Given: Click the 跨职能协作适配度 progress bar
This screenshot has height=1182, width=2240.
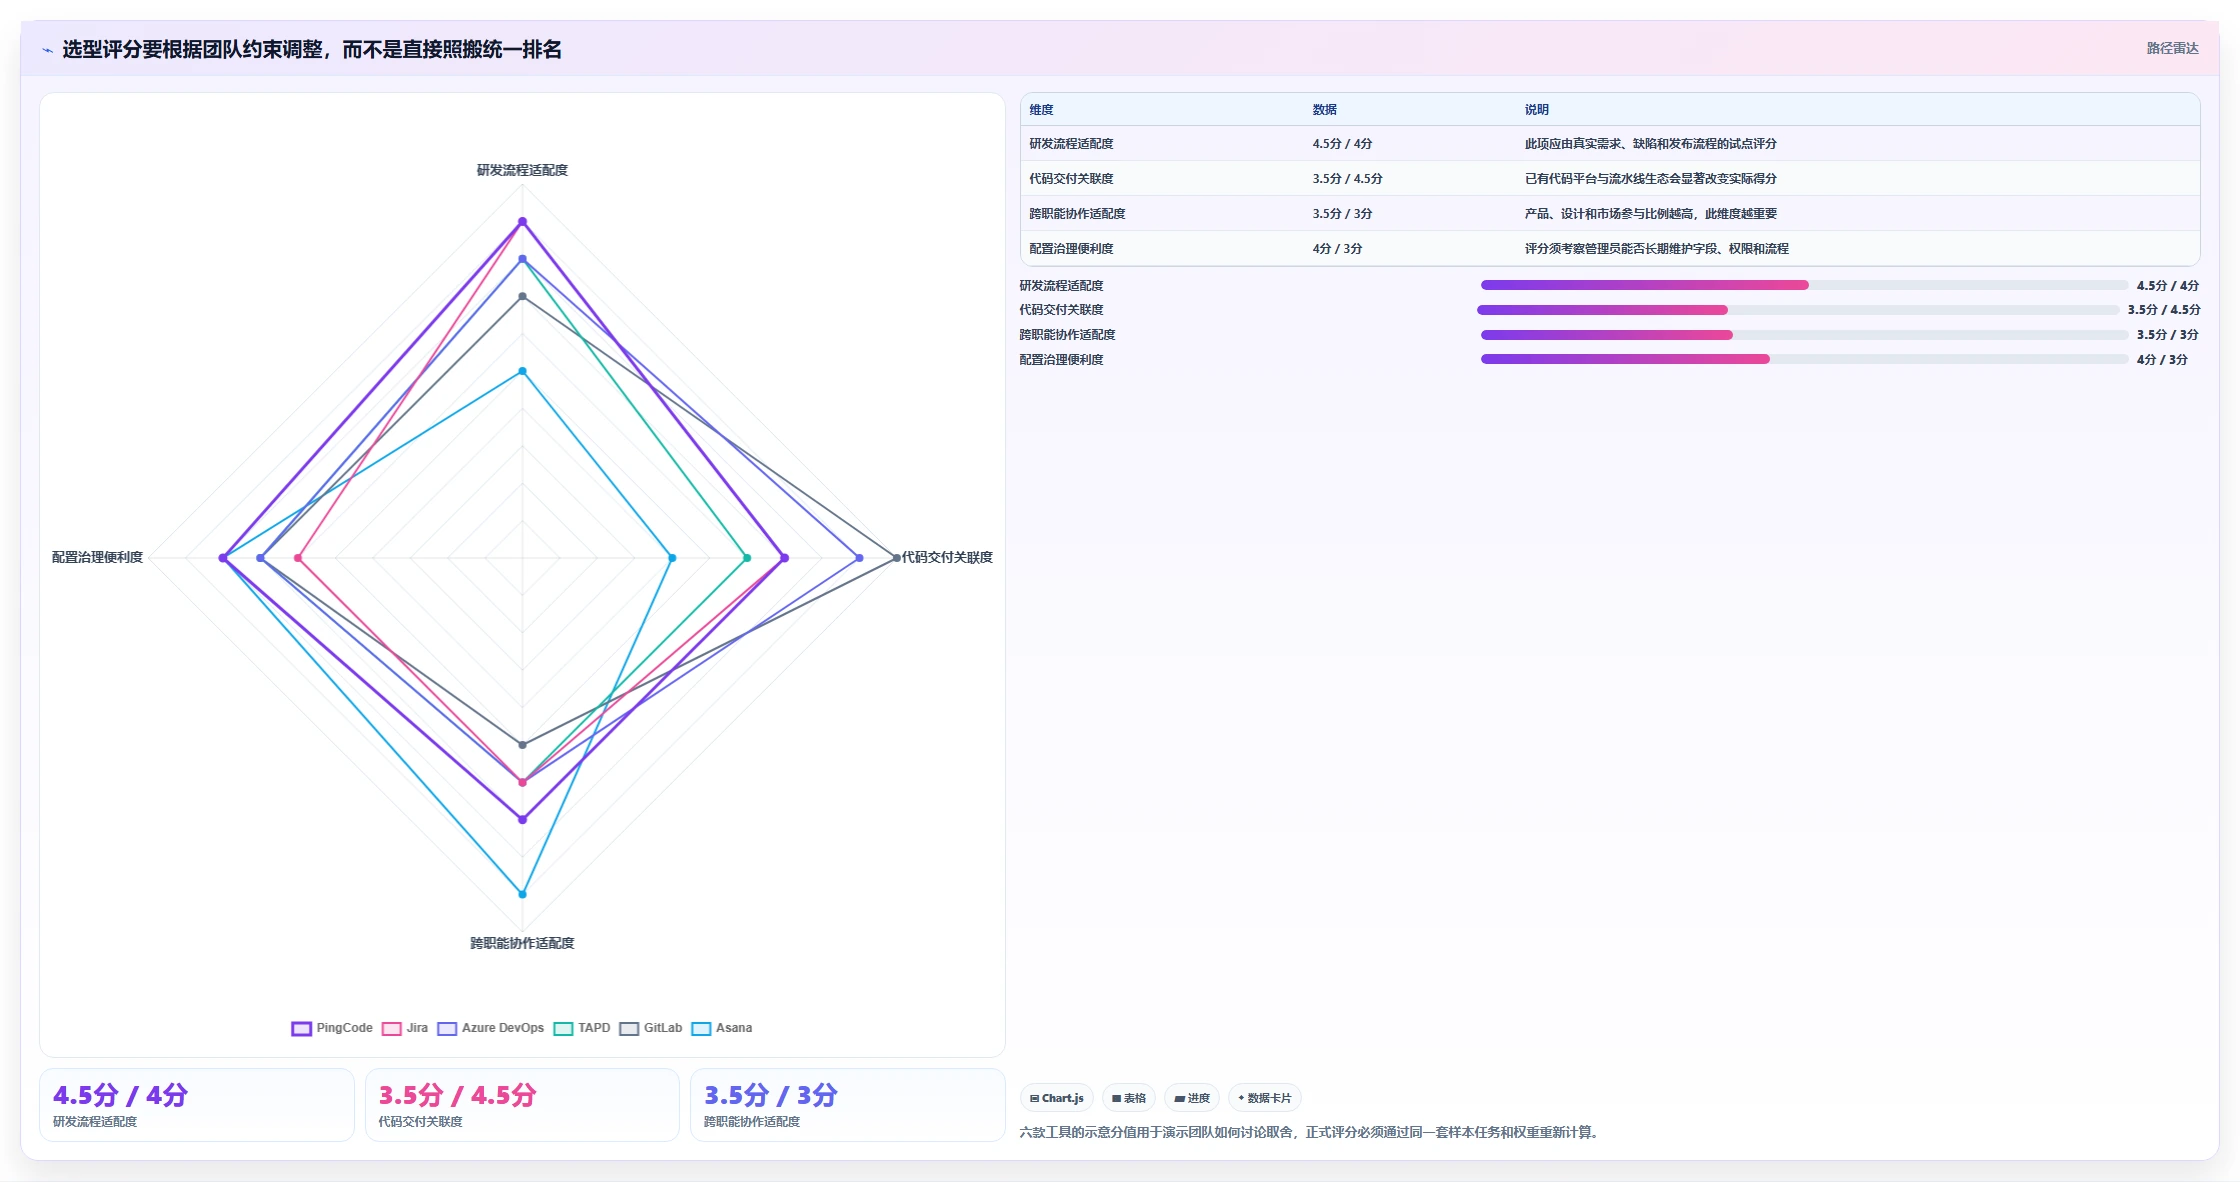Looking at the screenshot, I should [1804, 335].
